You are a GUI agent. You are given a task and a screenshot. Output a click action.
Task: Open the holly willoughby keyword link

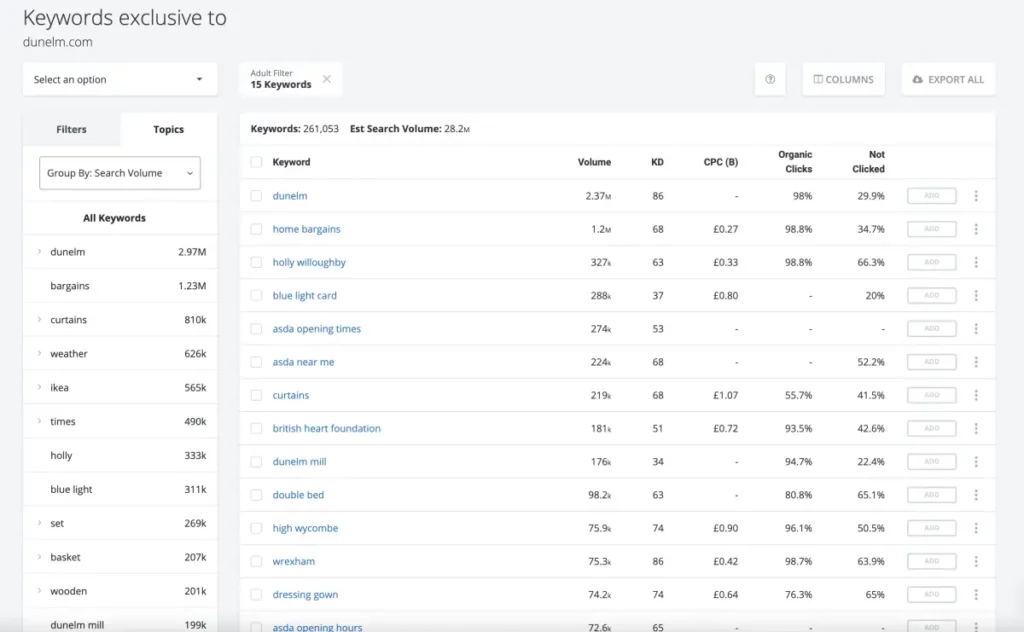[309, 262]
